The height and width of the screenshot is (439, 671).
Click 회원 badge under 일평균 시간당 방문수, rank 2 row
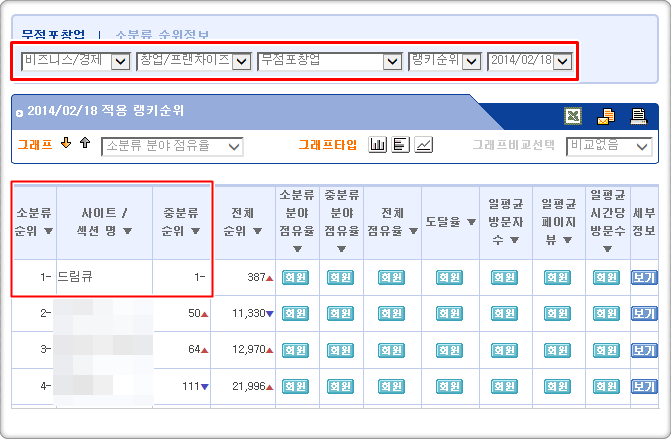[606, 314]
